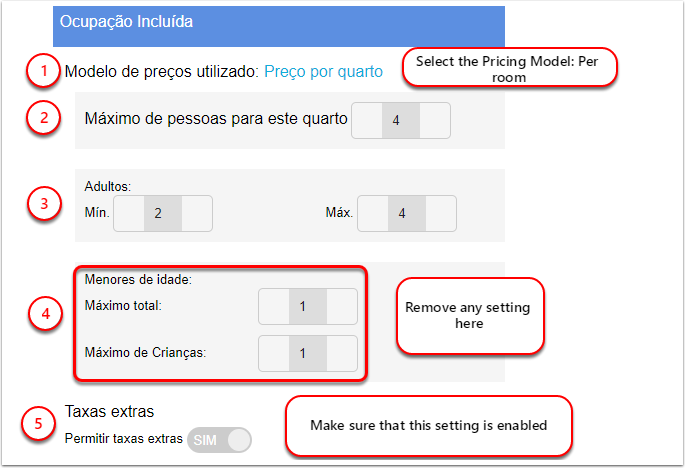Open the Preço por quarto pricing model link
Image resolution: width=685 pixels, height=468 pixels.
[x=323, y=72]
